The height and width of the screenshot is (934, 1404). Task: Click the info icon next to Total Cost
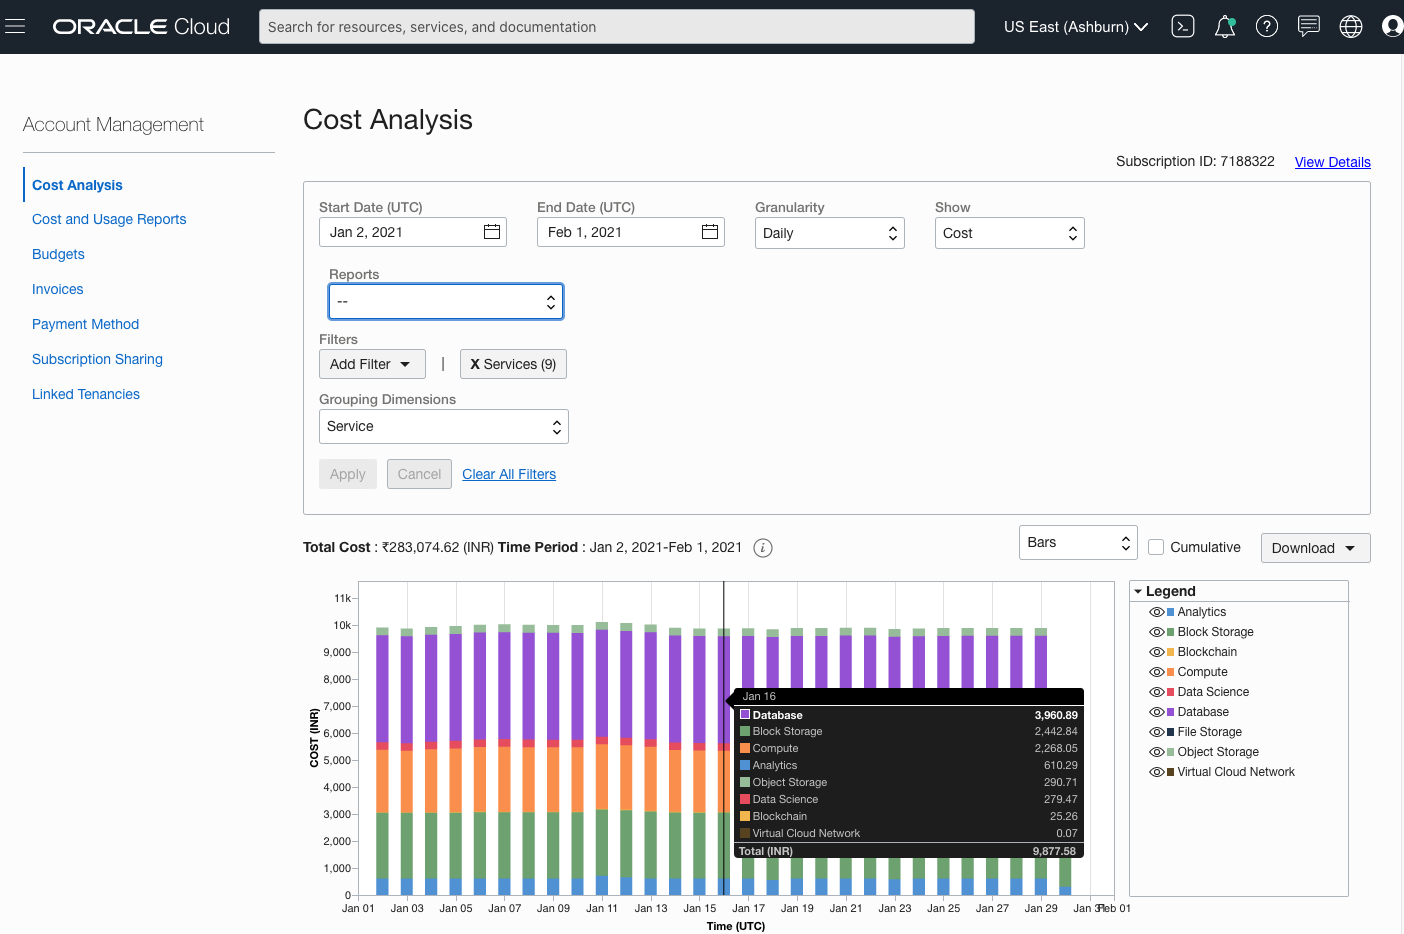click(x=763, y=548)
